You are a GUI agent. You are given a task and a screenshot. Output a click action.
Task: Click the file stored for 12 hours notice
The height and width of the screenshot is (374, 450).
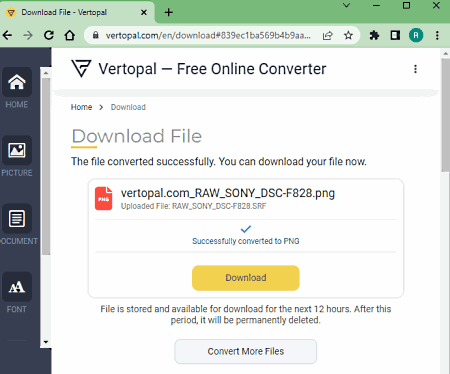coord(246,314)
